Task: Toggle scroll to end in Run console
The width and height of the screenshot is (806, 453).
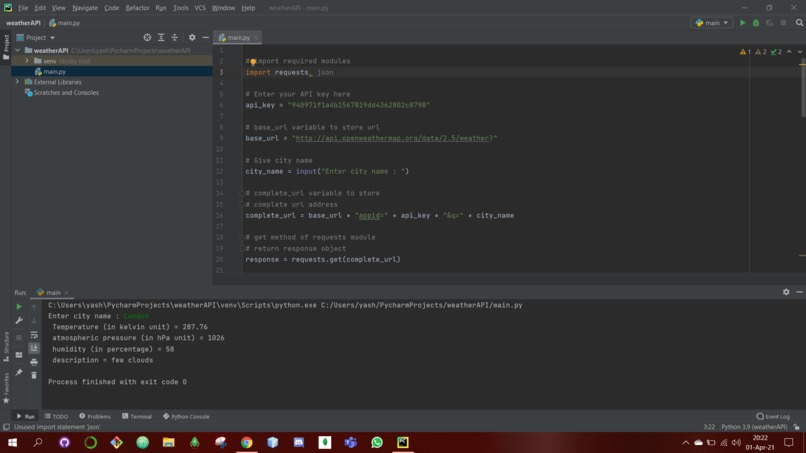Action: click(x=34, y=348)
